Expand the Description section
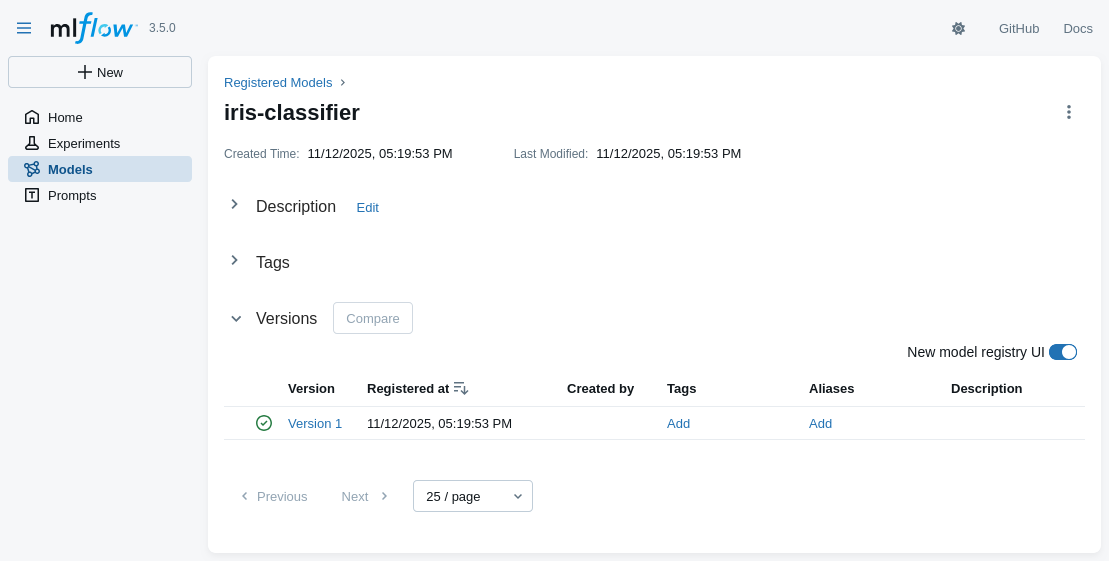Screen dimensions: 1109x561 point(235,205)
